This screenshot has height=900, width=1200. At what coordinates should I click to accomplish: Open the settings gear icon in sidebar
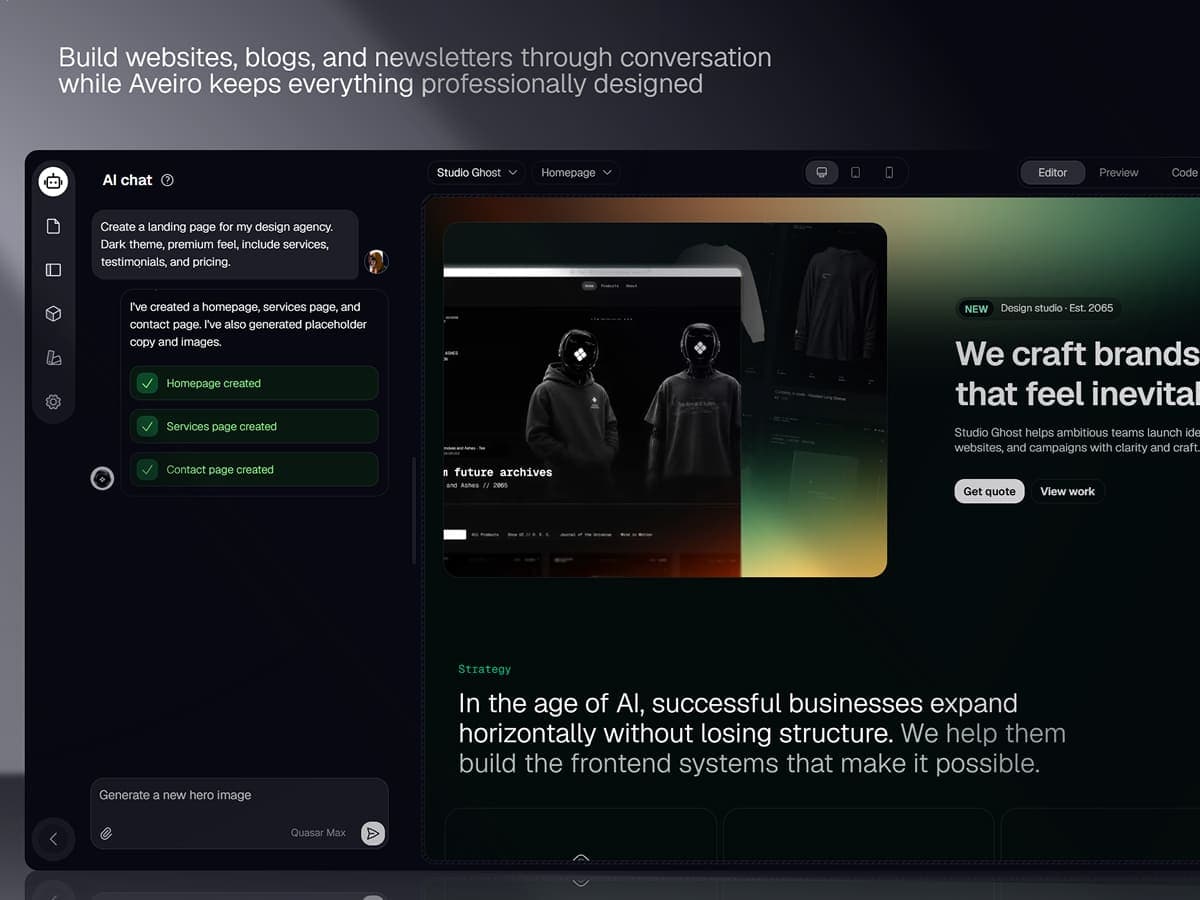pos(53,402)
